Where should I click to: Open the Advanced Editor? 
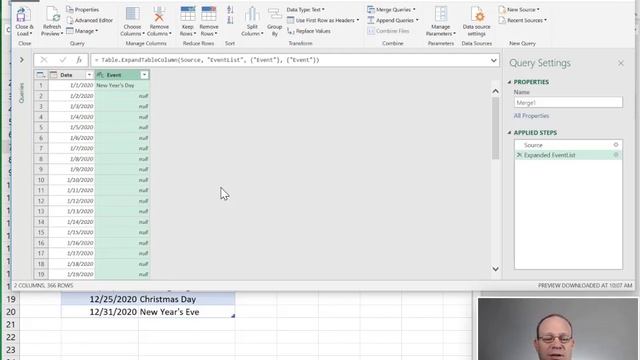coord(89,20)
